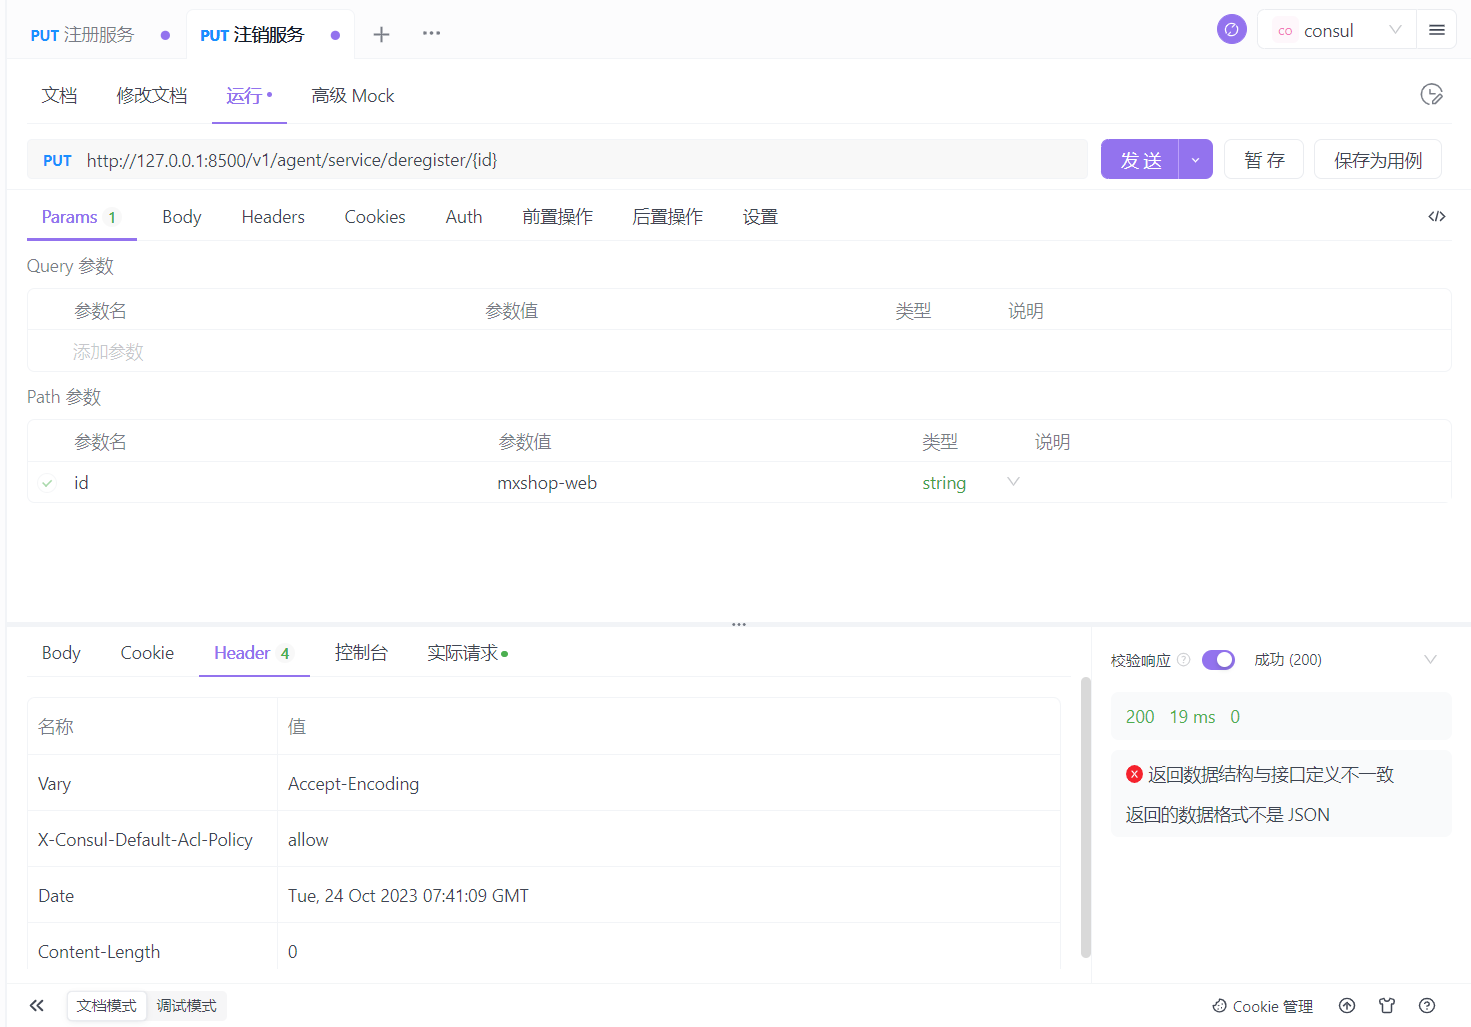Open the send button dropdown arrow
The image size is (1471, 1027).
coord(1195,160)
